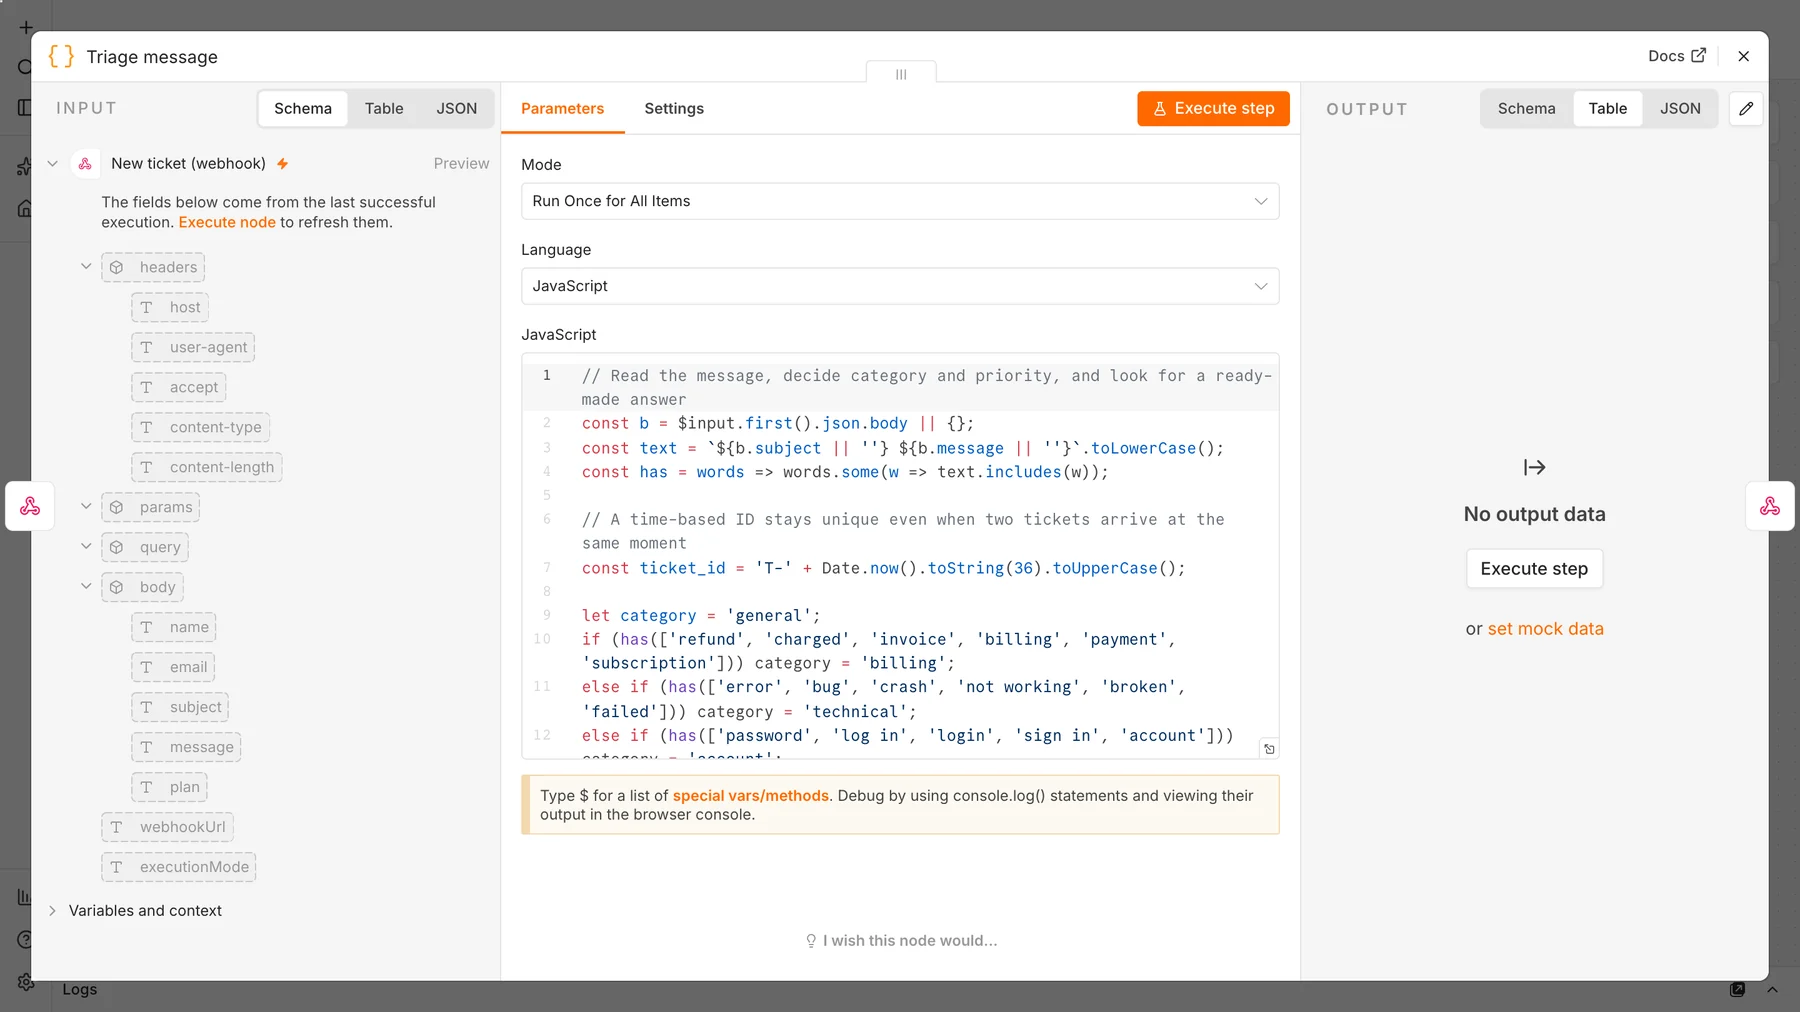Click the set mock data link
This screenshot has width=1800, height=1012.
[x=1545, y=629]
